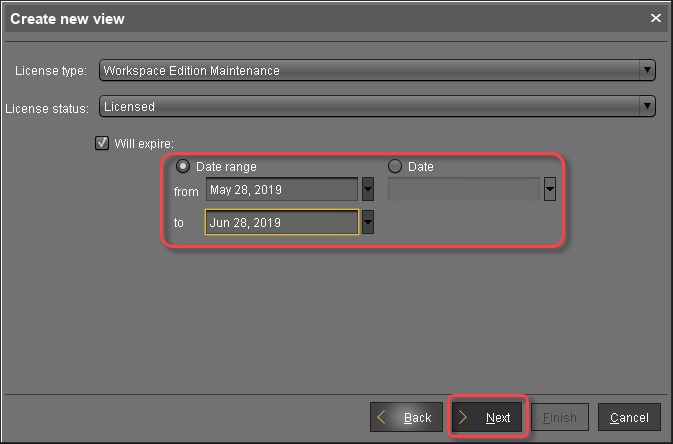Cancel the new view wizard
Viewport: 673px width, 444px height.
[x=629, y=418]
